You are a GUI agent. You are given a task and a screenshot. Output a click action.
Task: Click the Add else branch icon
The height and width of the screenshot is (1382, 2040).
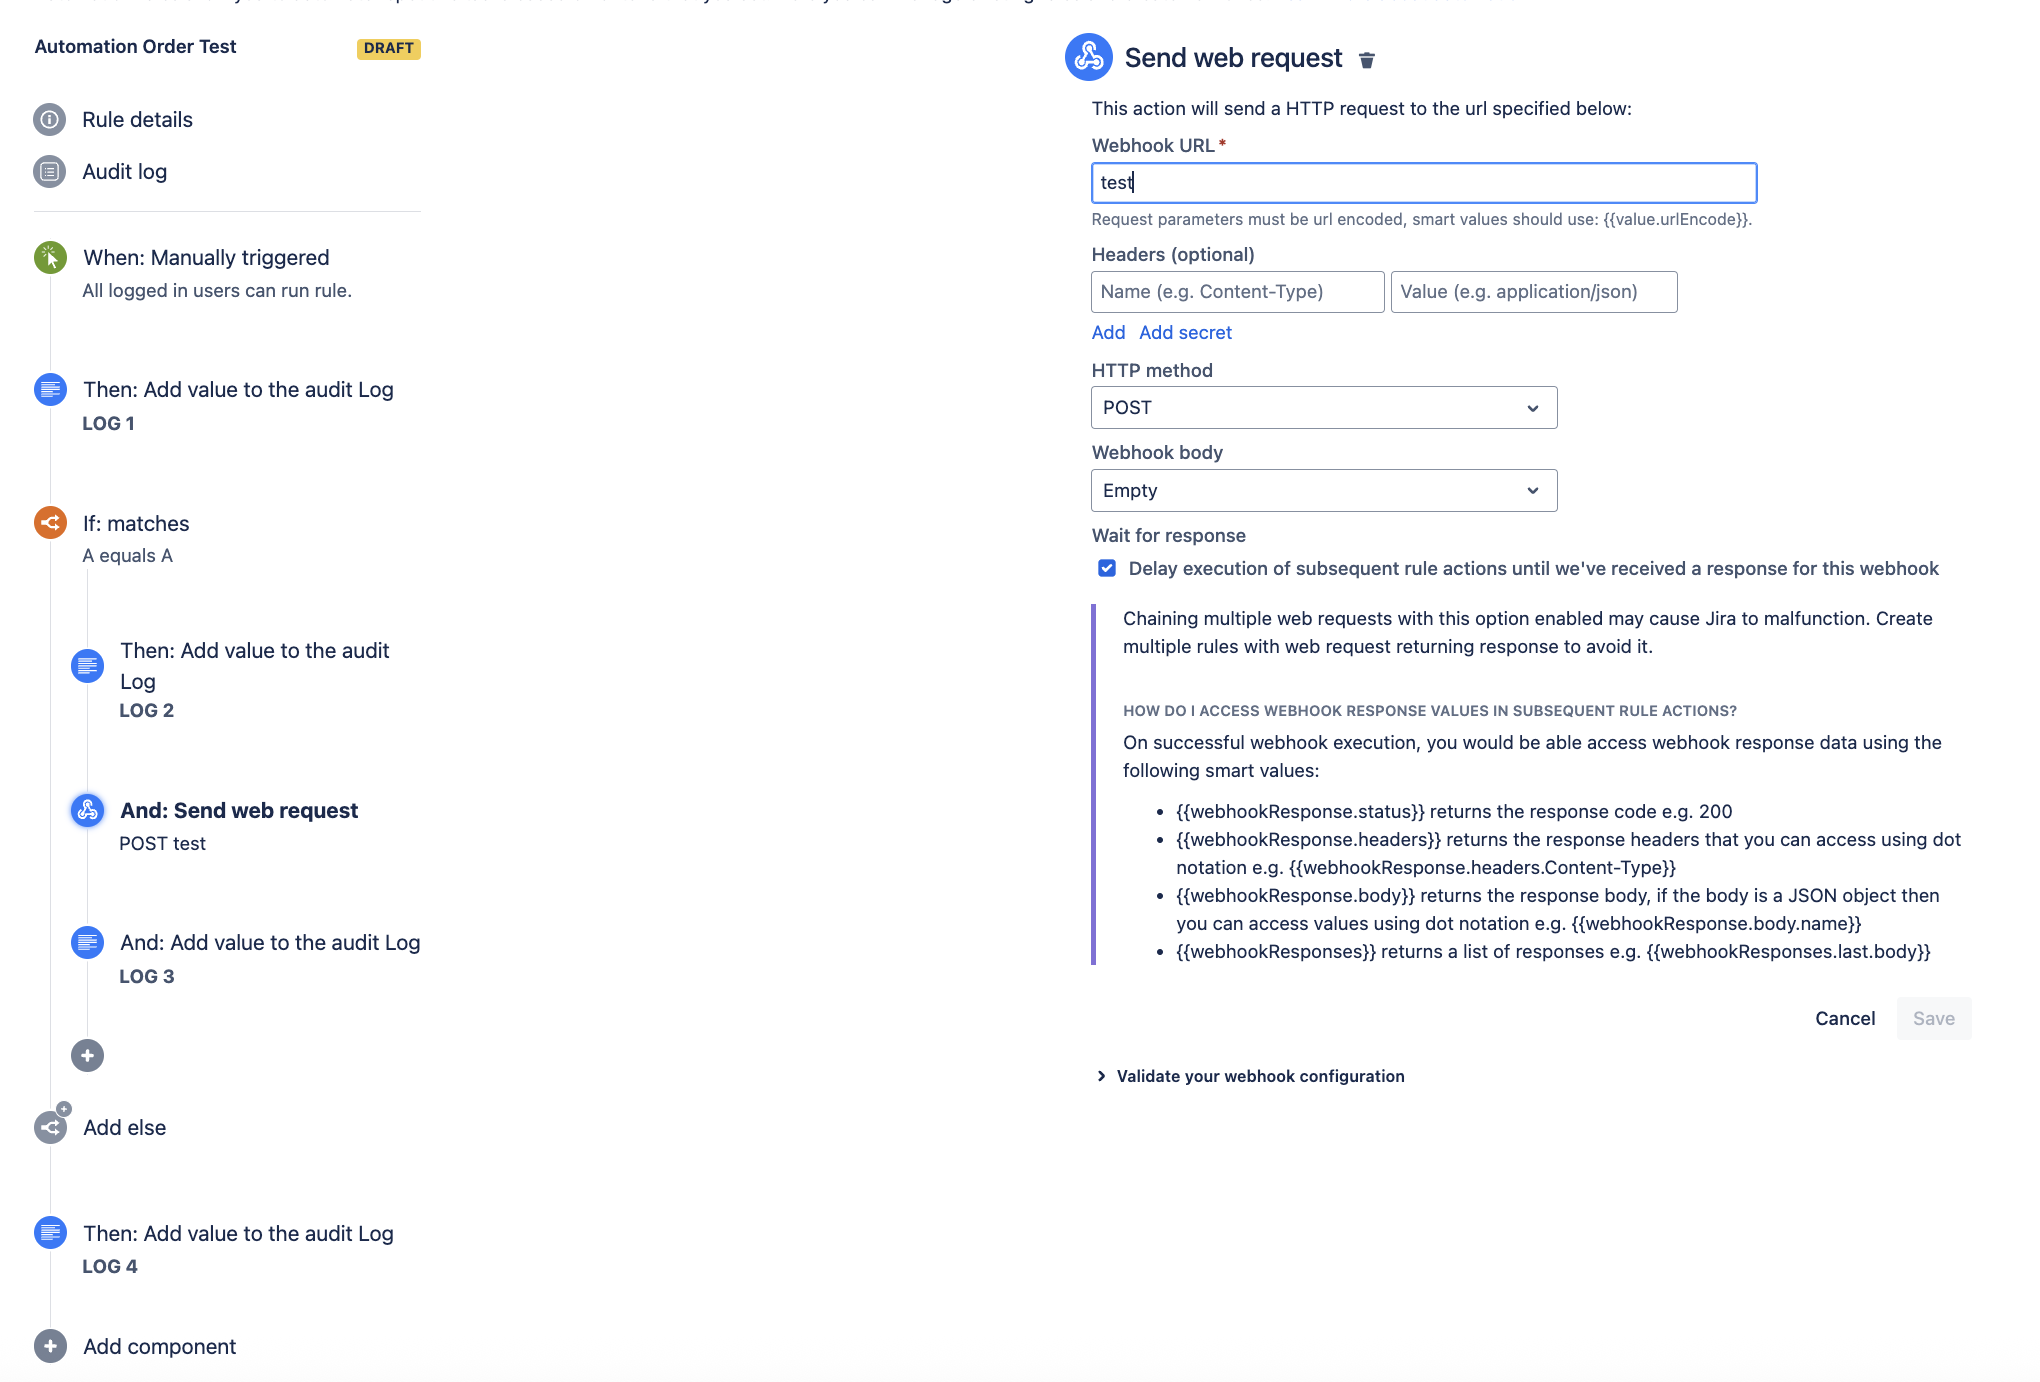tap(50, 1127)
